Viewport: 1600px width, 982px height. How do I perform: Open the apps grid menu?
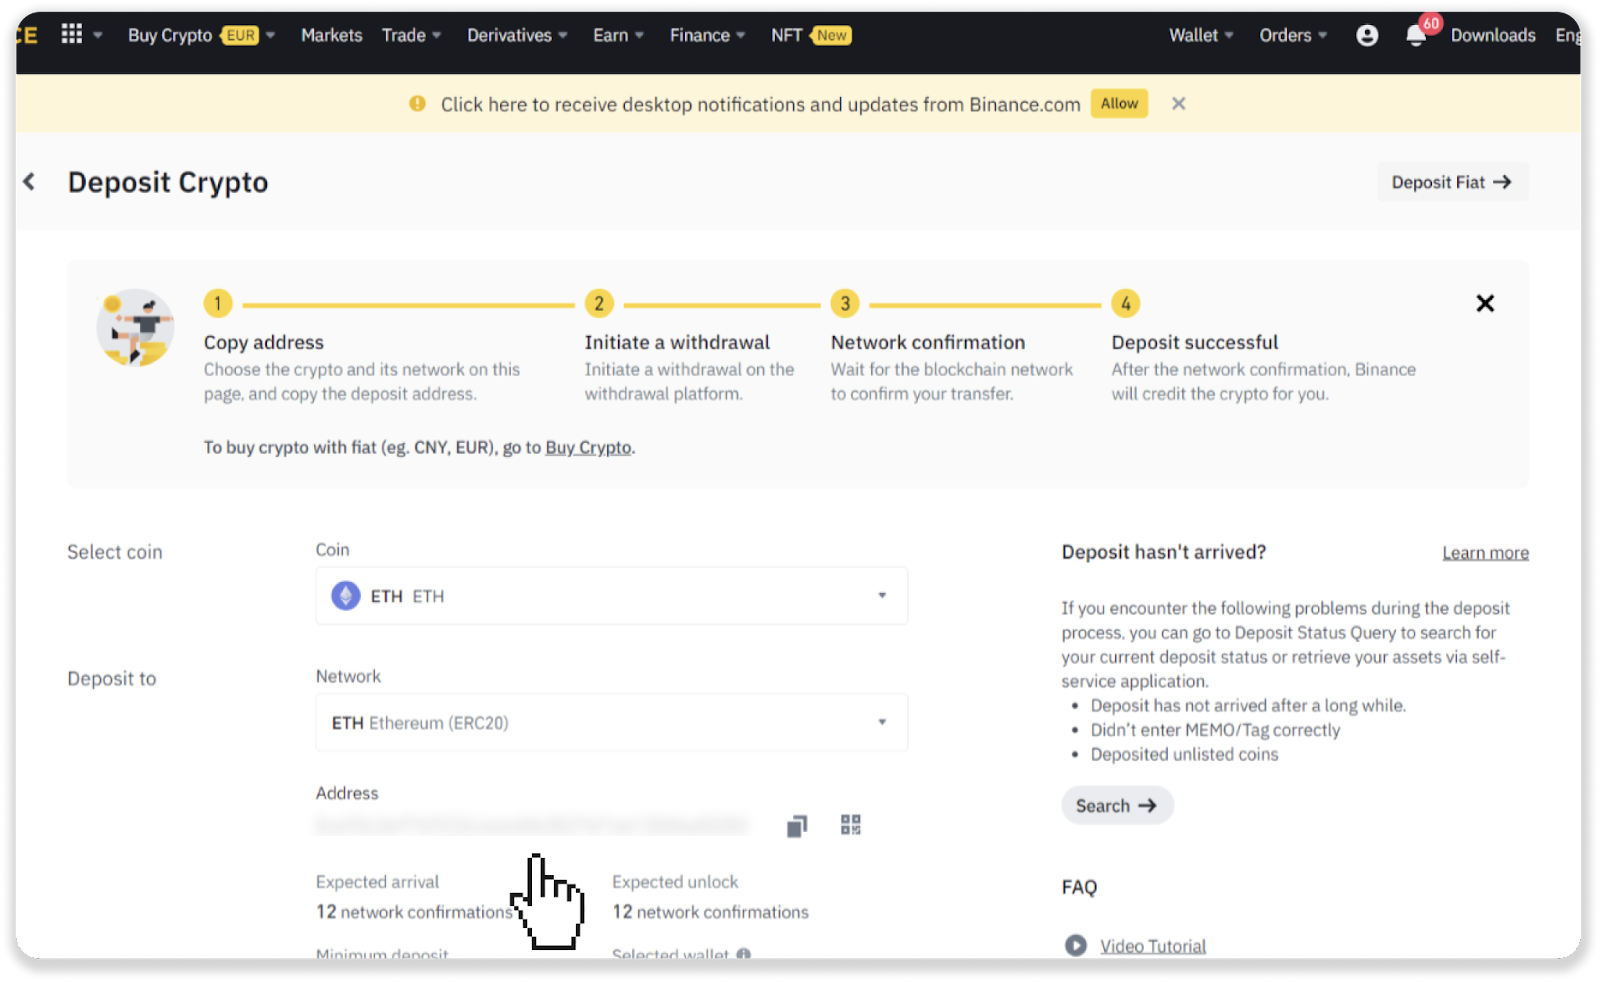(72, 35)
